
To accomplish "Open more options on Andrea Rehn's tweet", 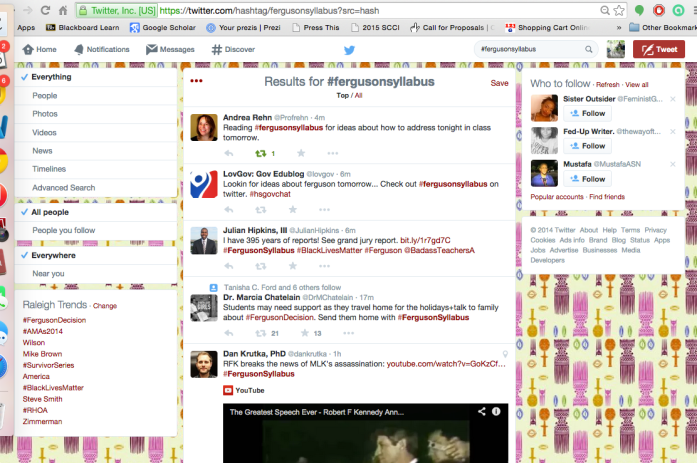I will [x=333, y=153].
